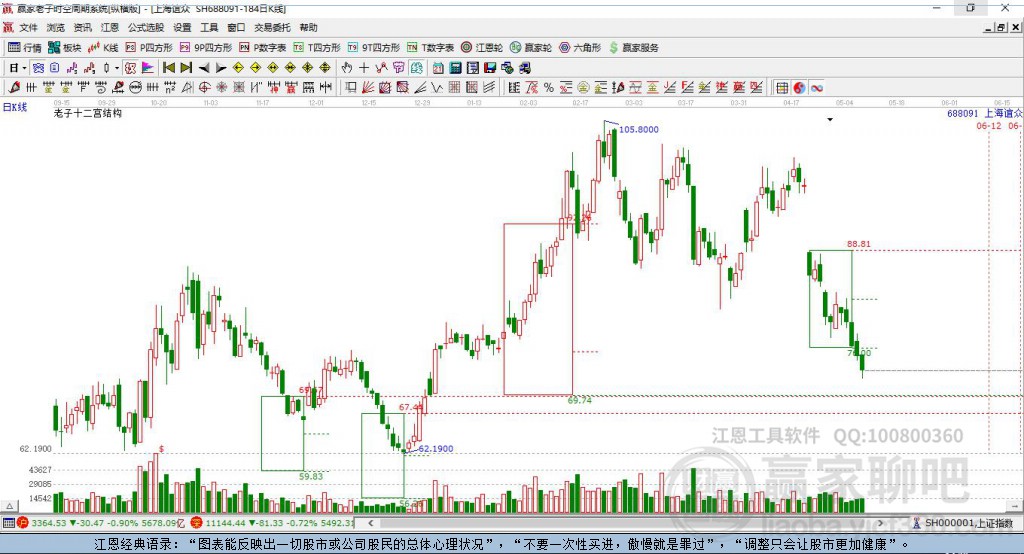Open the 公式选股 menu
1024x554 pixels.
[146, 27]
